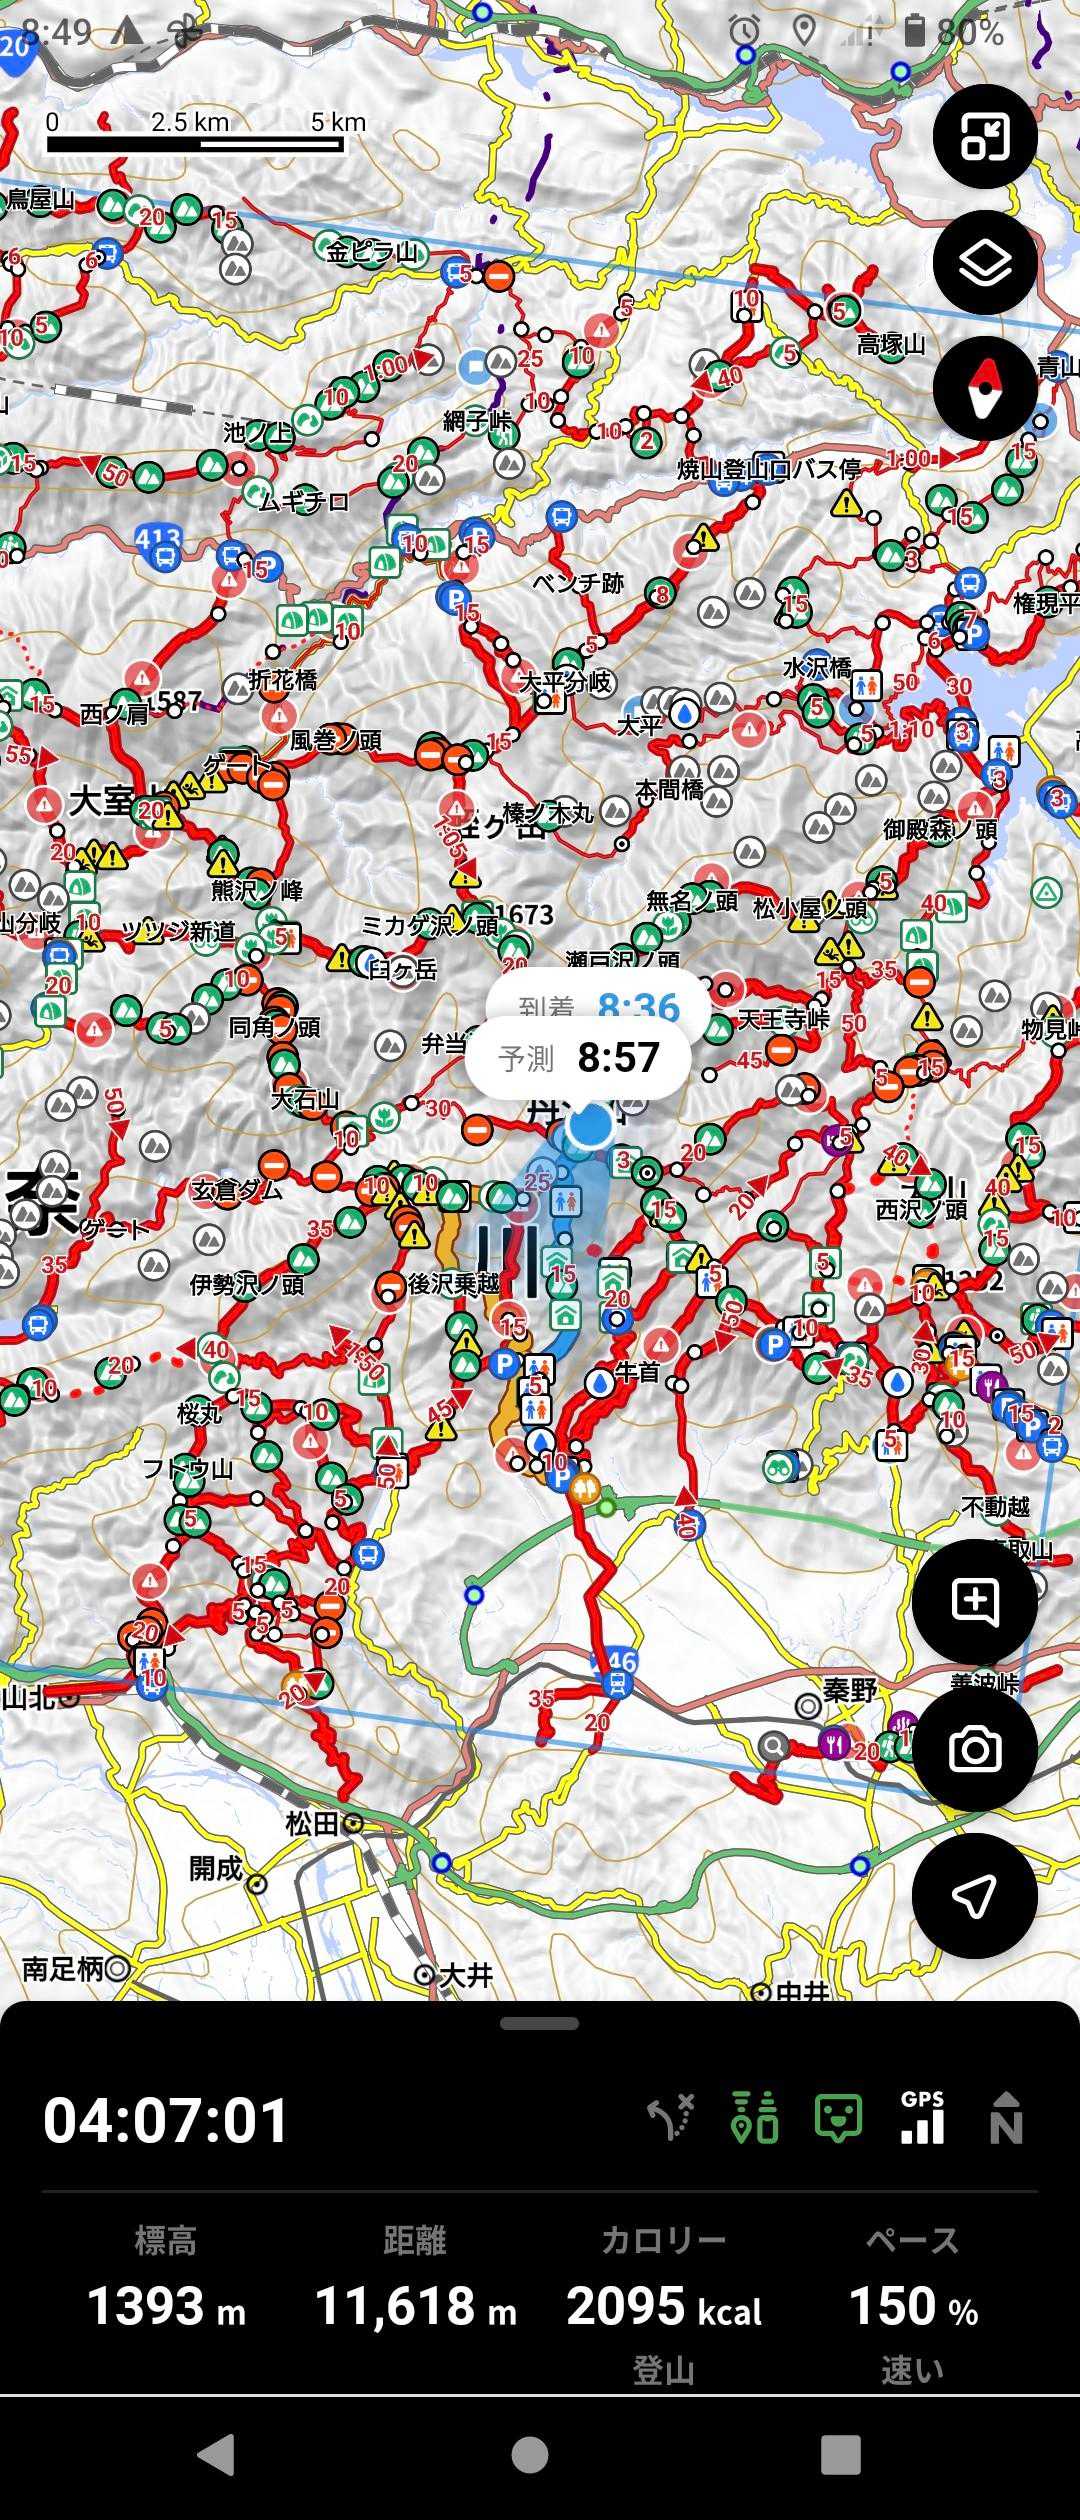Expand the bottom activity panel handle

click(x=539, y=2024)
